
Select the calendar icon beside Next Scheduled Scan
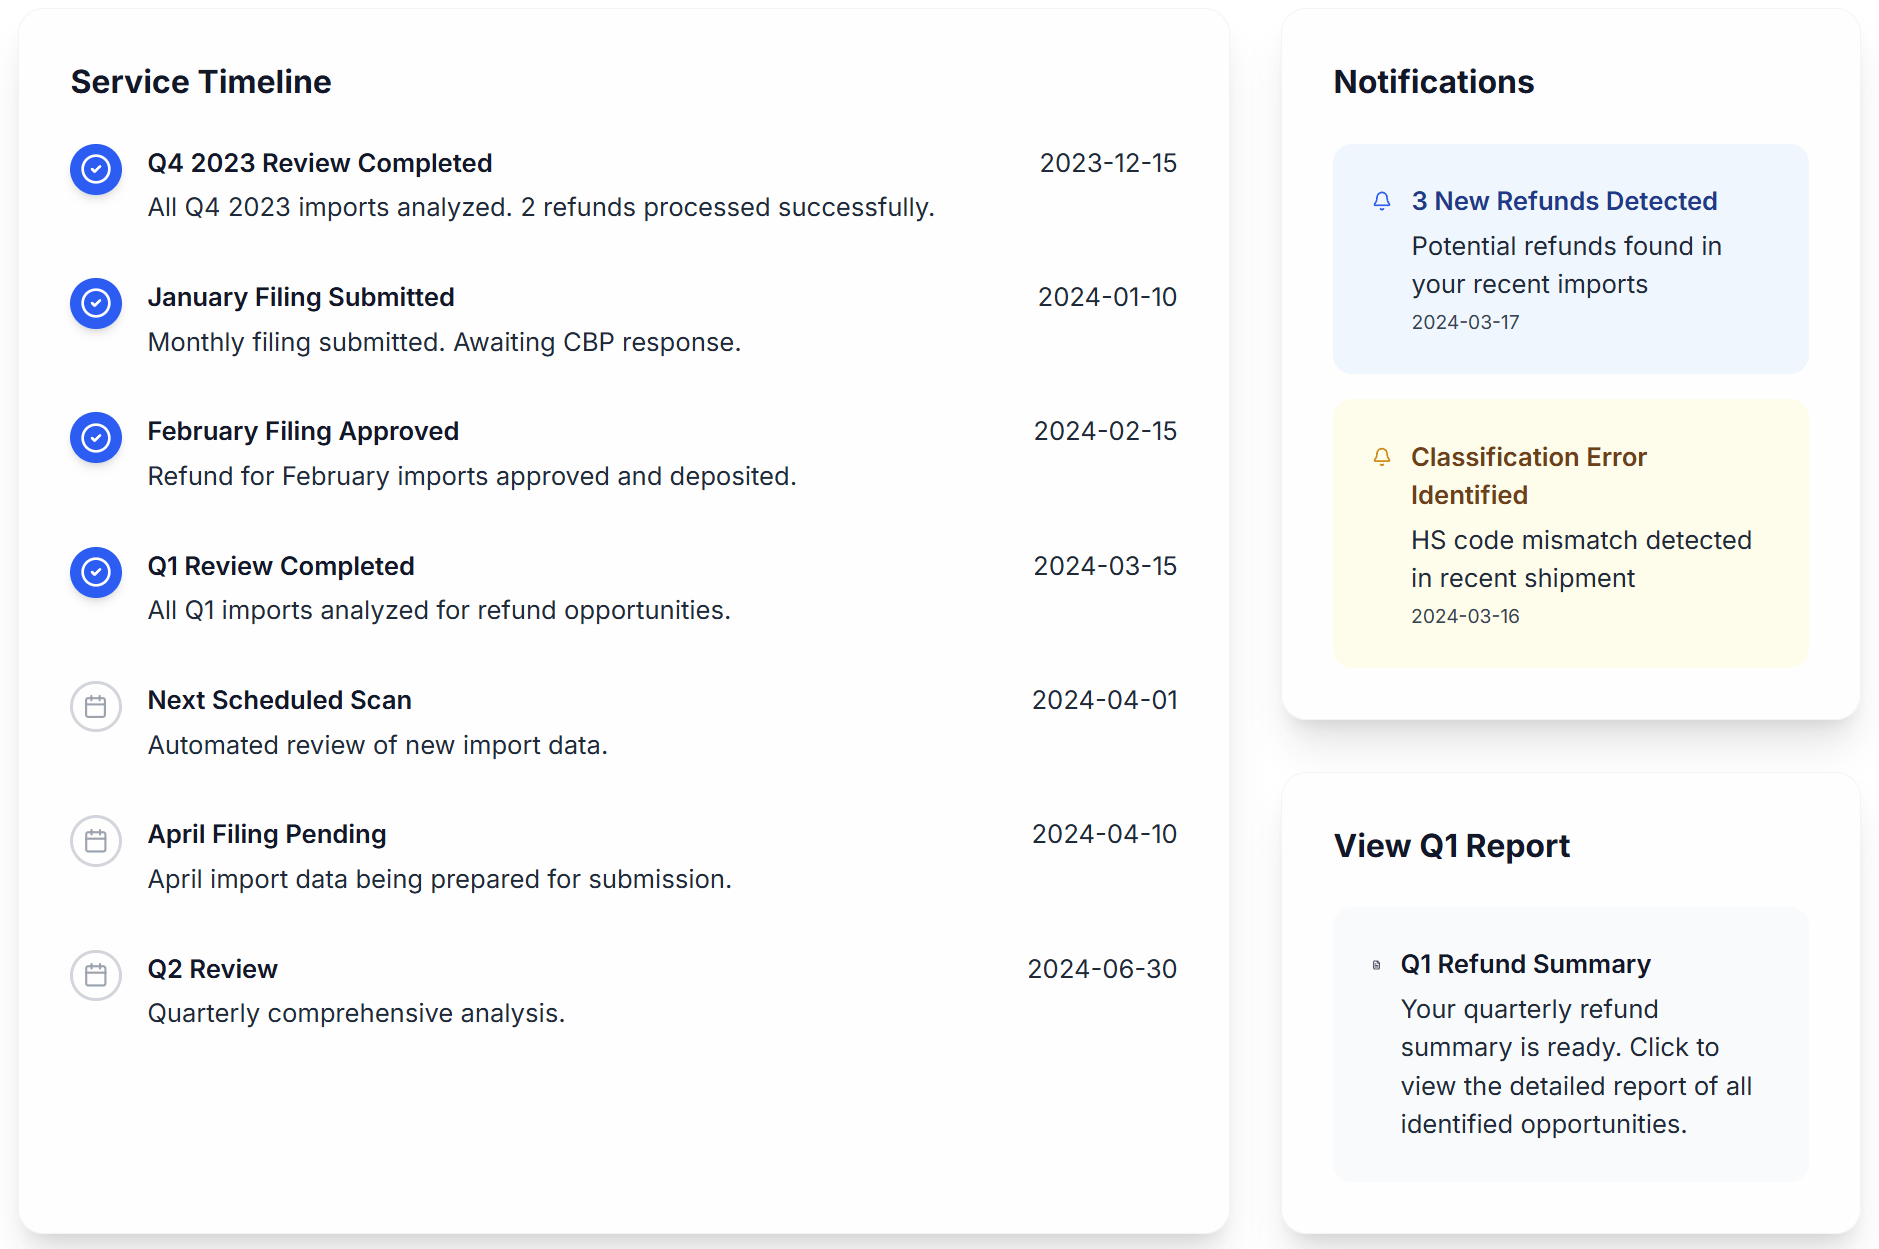tap(95, 707)
